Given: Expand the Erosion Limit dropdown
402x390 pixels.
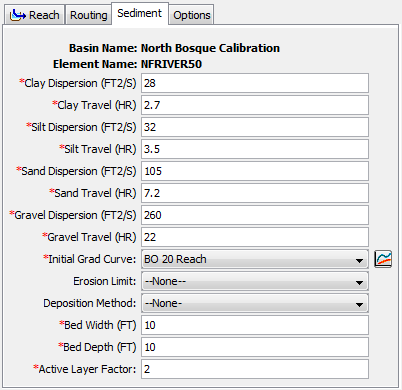Looking at the screenshot, I should (255, 281).
